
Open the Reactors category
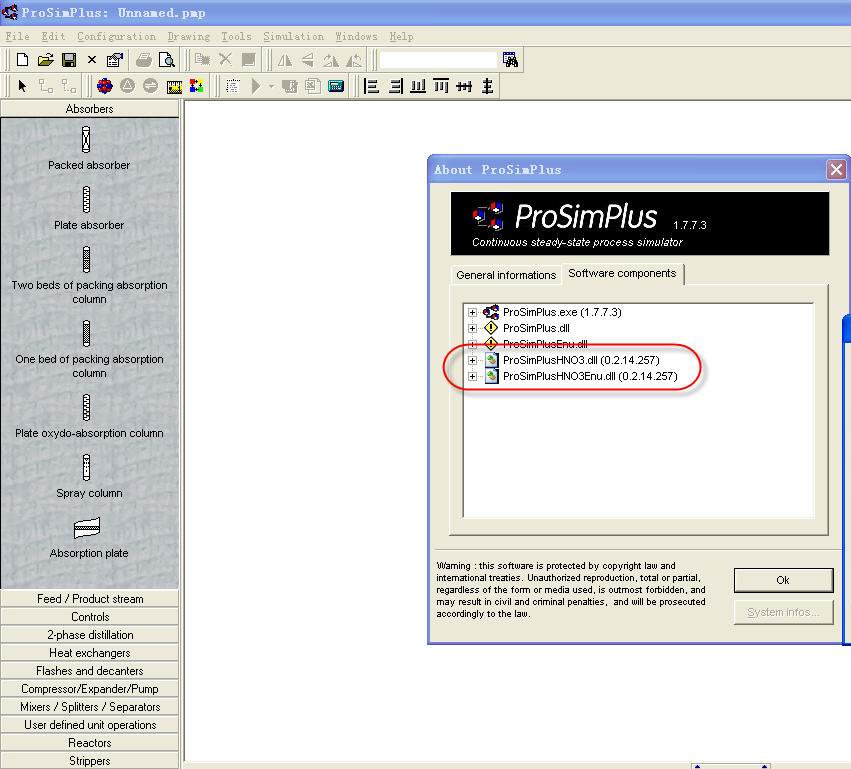coord(90,742)
